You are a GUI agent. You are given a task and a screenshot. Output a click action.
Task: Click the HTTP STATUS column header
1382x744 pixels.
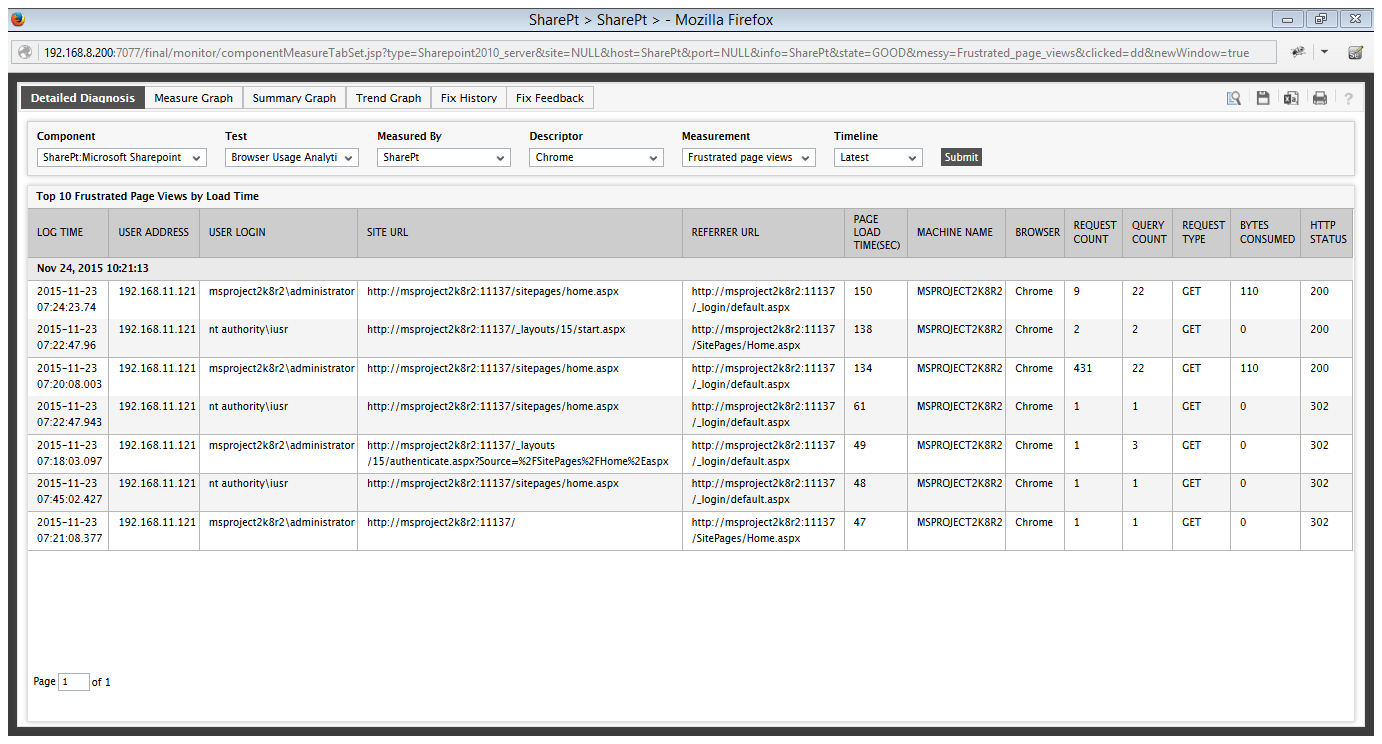[x=1328, y=232]
